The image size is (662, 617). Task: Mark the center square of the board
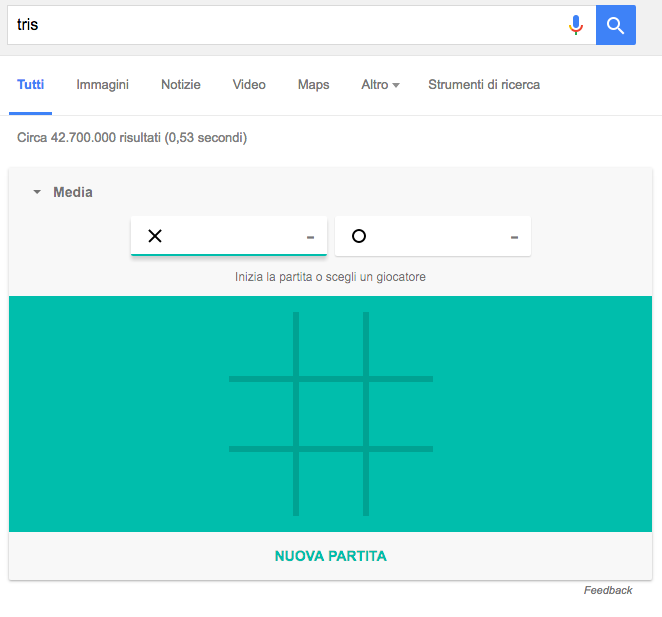(331, 414)
